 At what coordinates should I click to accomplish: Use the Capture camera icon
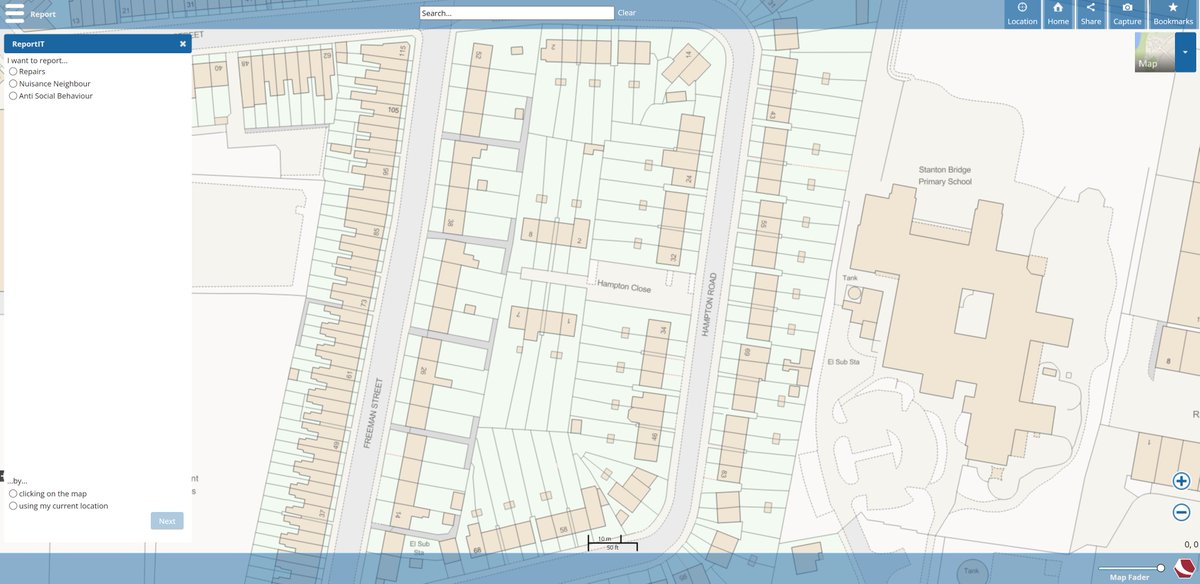(x=1126, y=12)
